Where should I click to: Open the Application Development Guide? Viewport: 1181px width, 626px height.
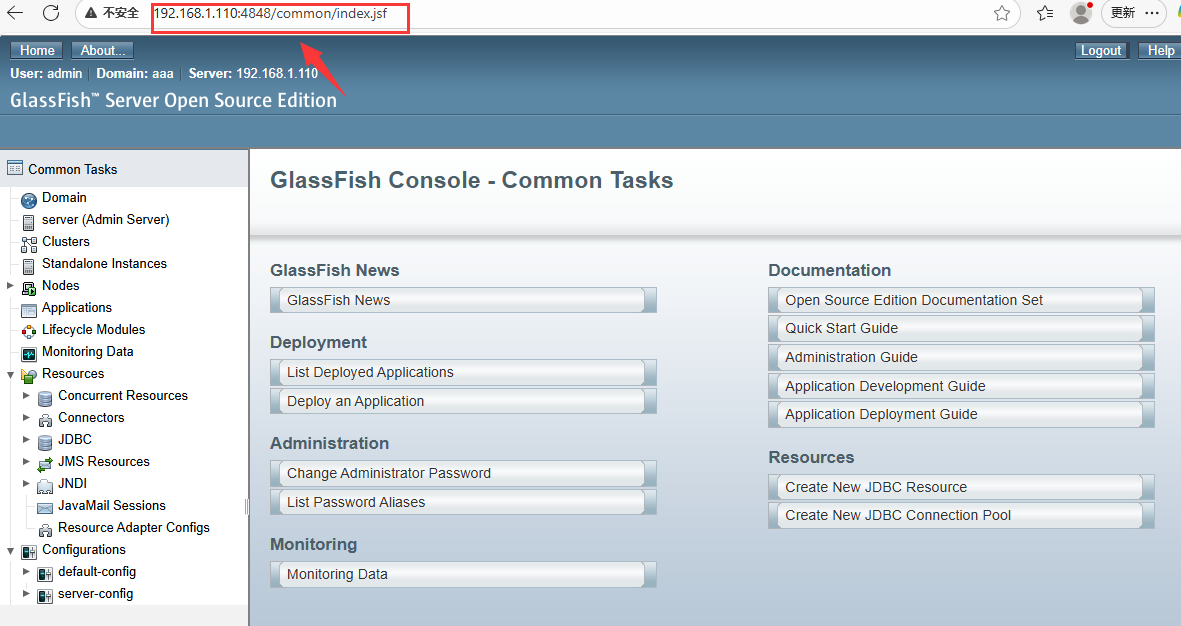point(961,386)
